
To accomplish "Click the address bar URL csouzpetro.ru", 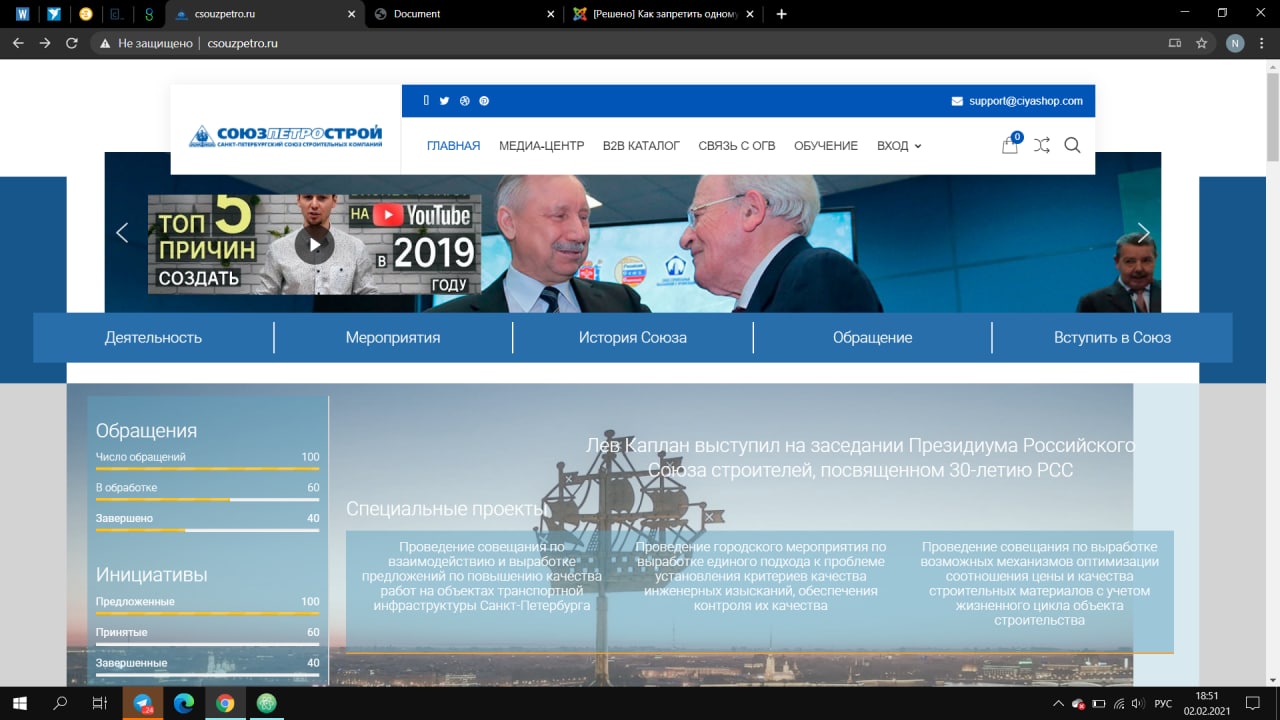I will (x=242, y=44).
